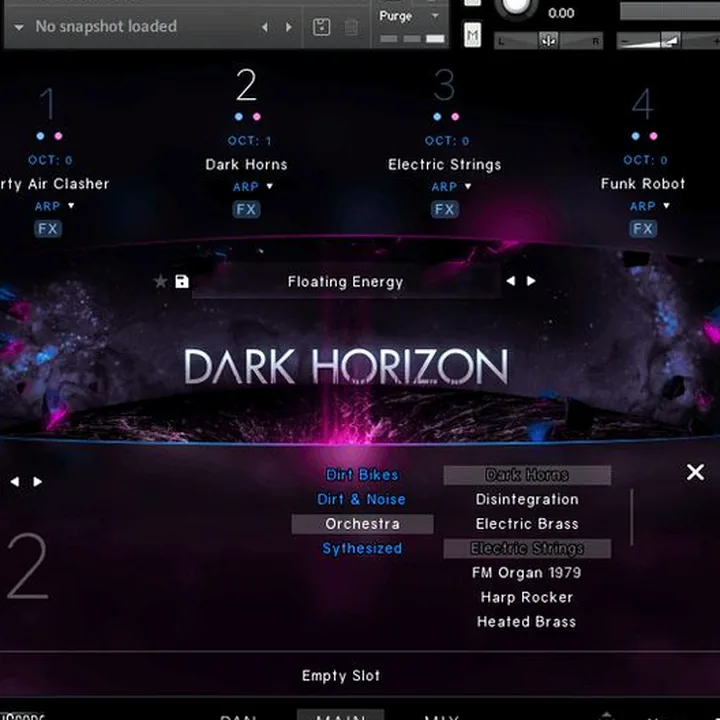720x720 pixels.
Task: Load next preset after Floating Energy
Action: click(531, 281)
